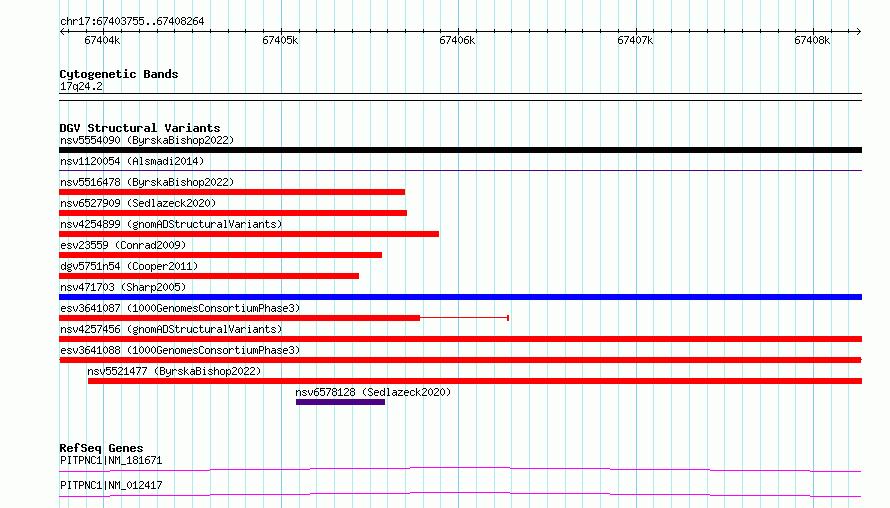Screen dimensions: 890x508
Task: Open nsv471703 (Sharp2005) variant label
Action: click(123, 287)
